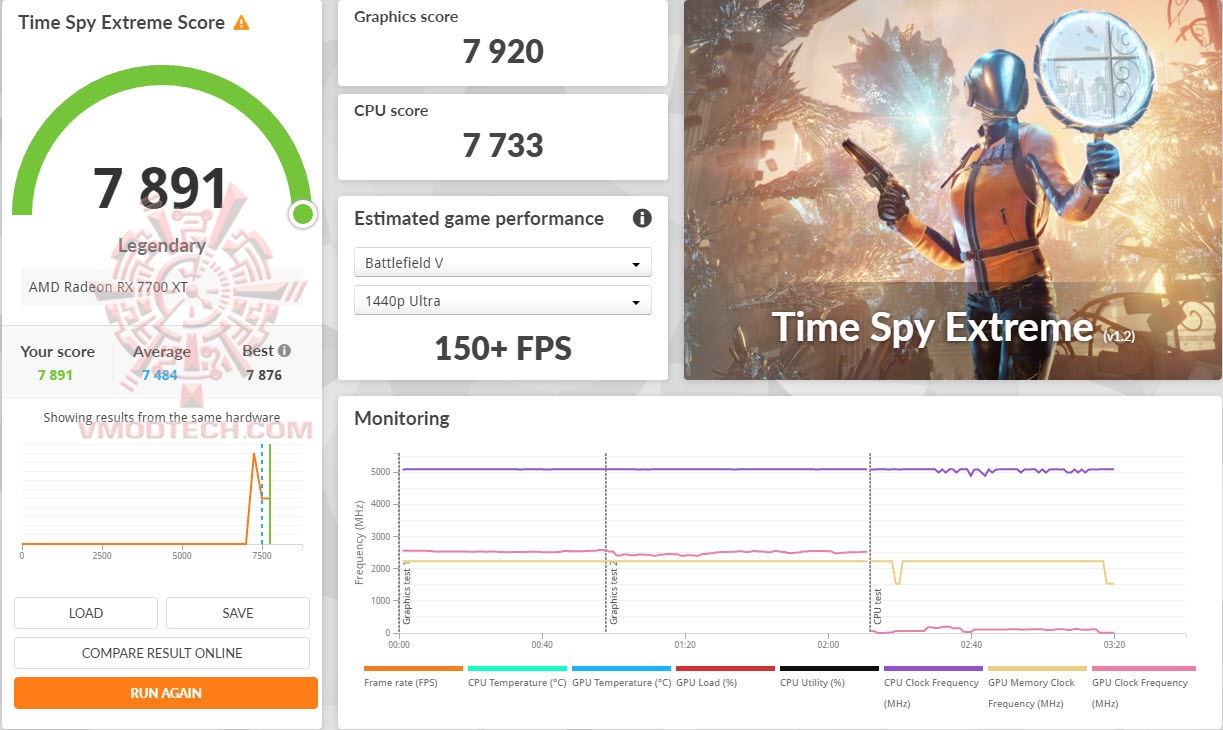Toggle the GPU Load (%) legend swatch
1223x730 pixels.
coord(726,668)
